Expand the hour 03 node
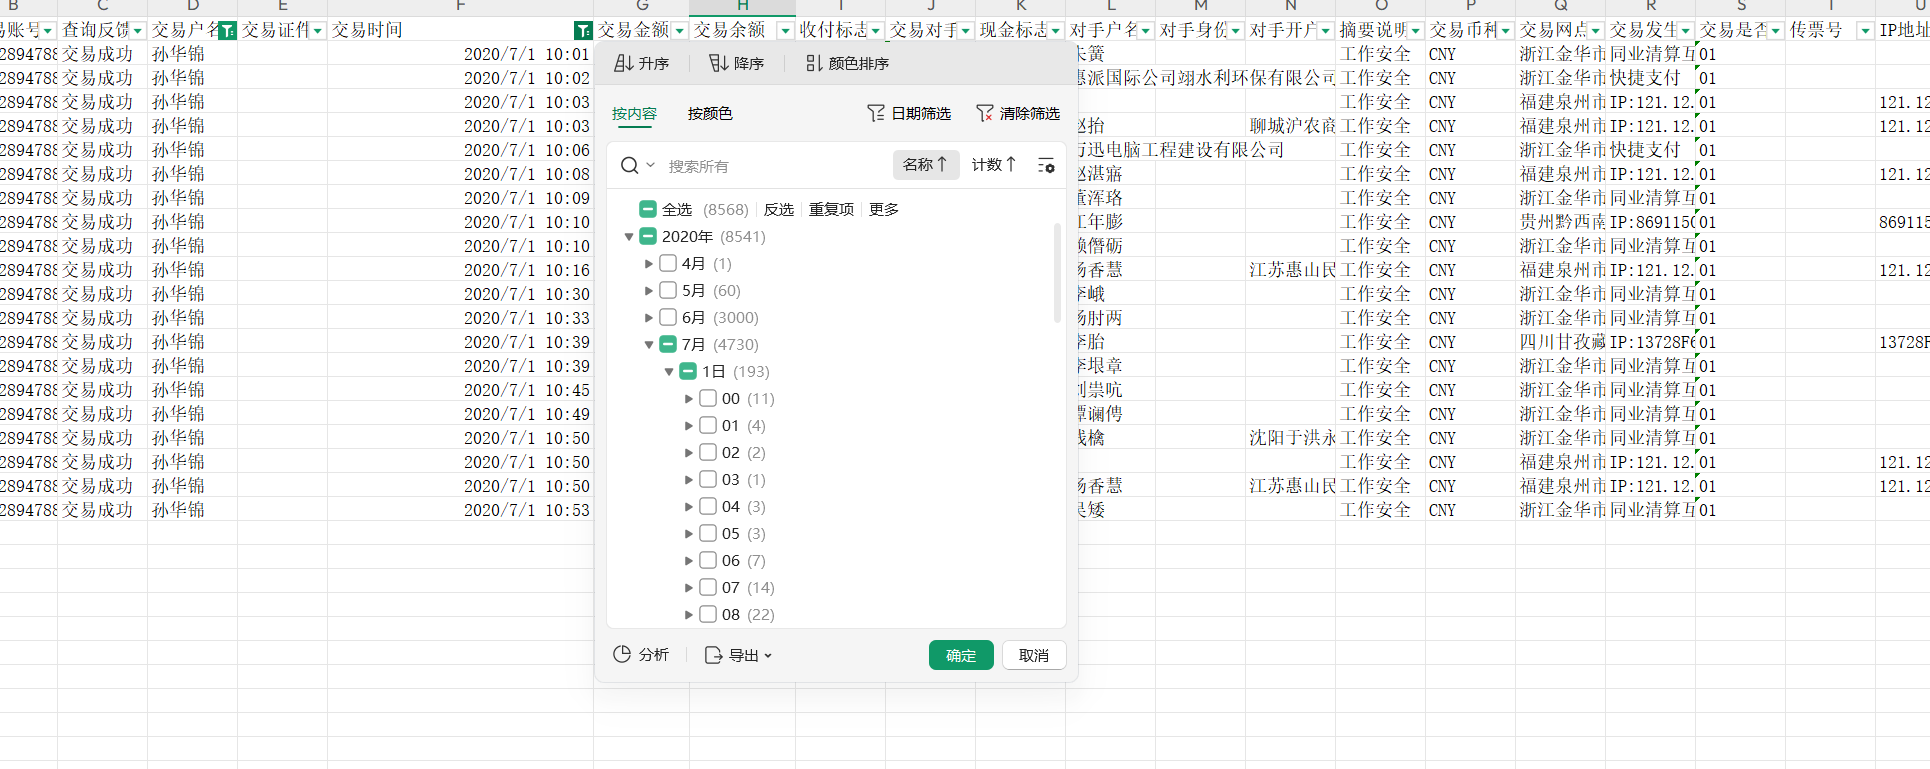Image resolution: width=1930 pixels, height=769 pixels. coord(689,480)
